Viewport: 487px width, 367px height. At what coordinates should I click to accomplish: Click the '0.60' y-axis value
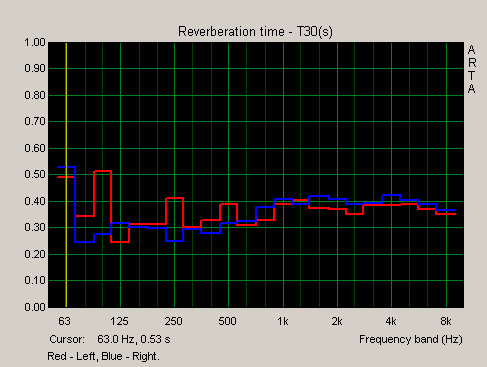35,148
